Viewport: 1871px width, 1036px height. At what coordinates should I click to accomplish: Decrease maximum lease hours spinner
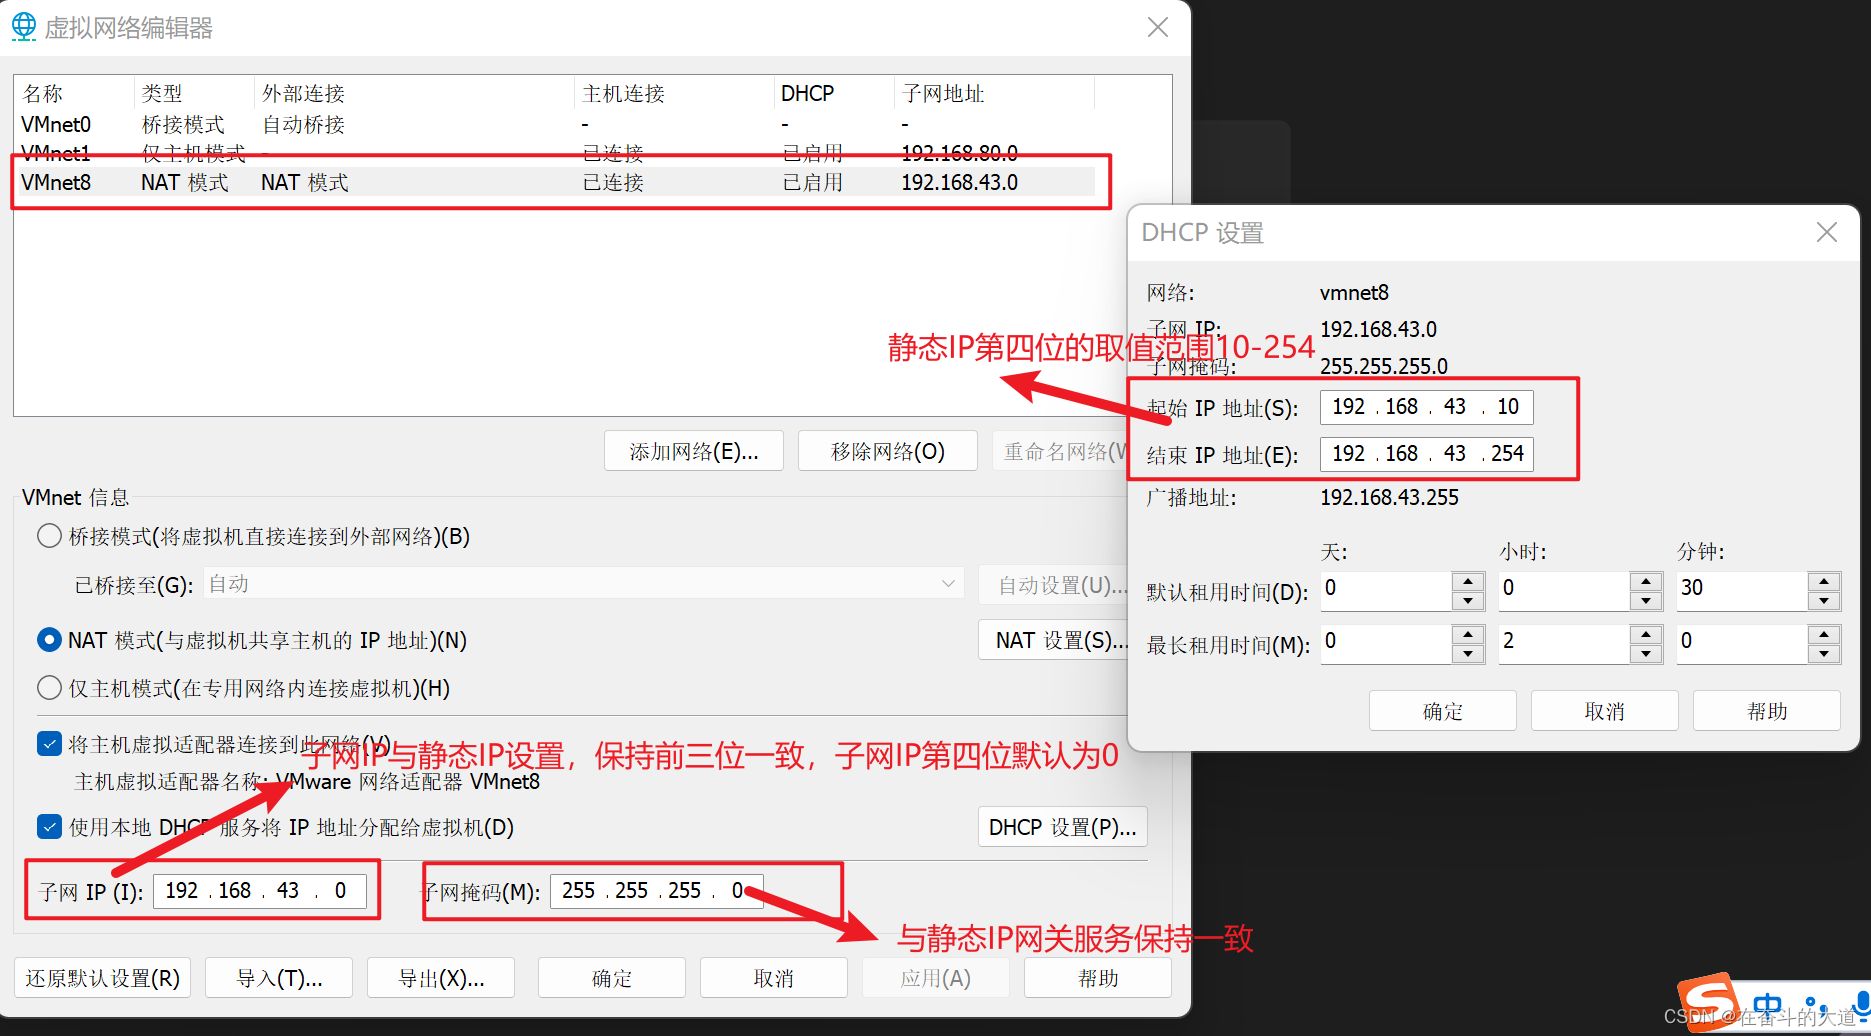[1645, 654]
